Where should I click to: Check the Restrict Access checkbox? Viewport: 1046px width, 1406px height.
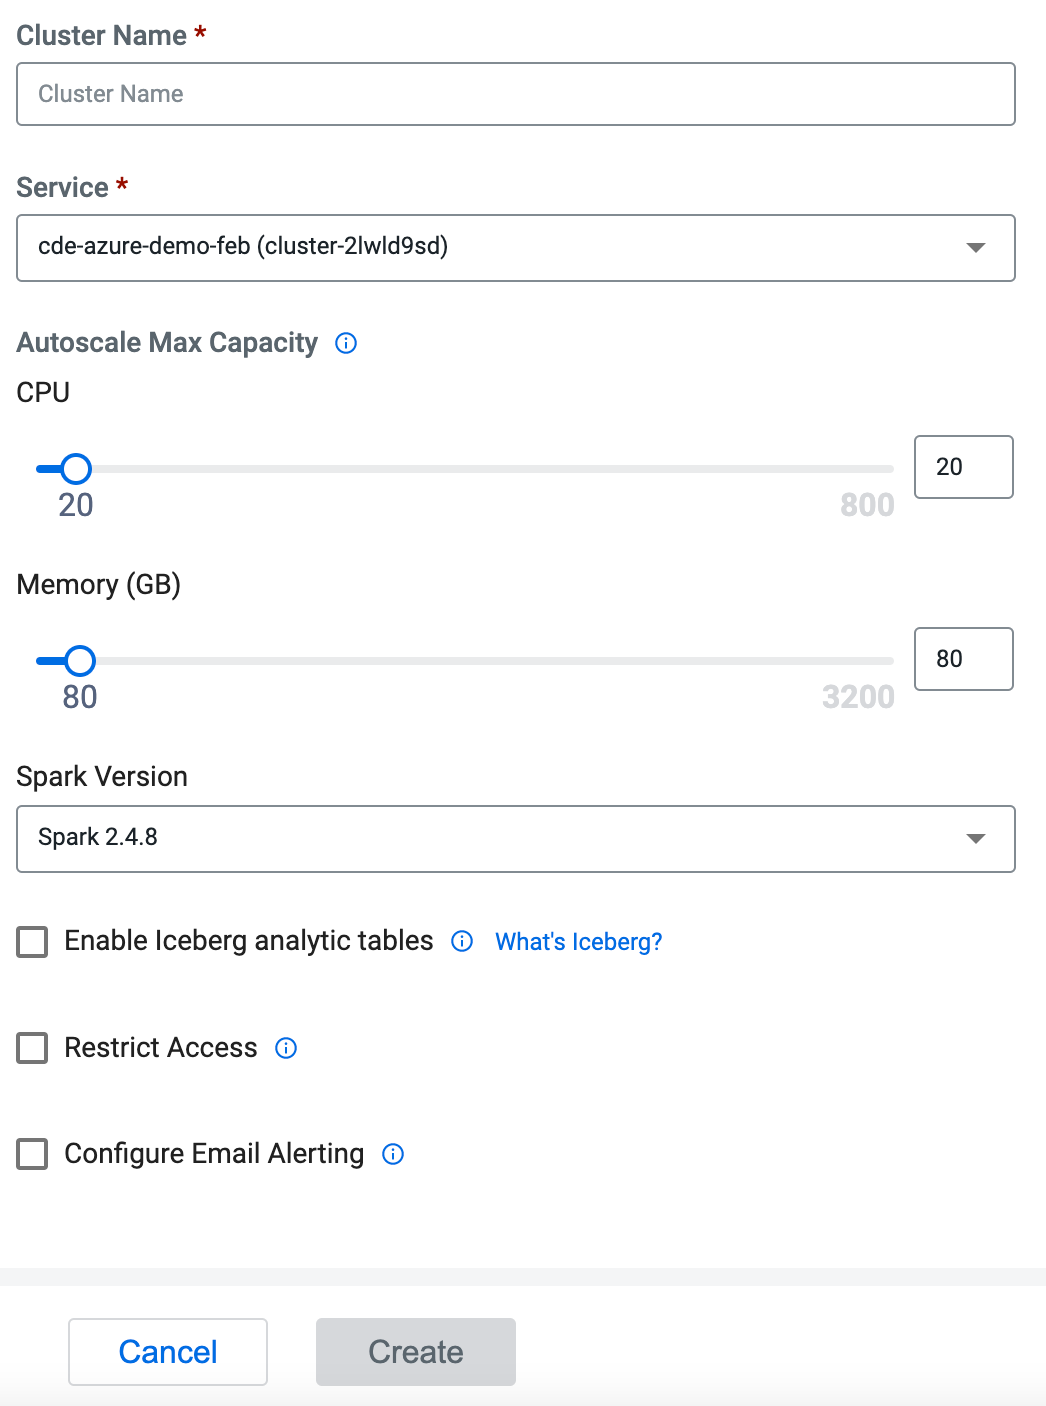(x=33, y=1048)
